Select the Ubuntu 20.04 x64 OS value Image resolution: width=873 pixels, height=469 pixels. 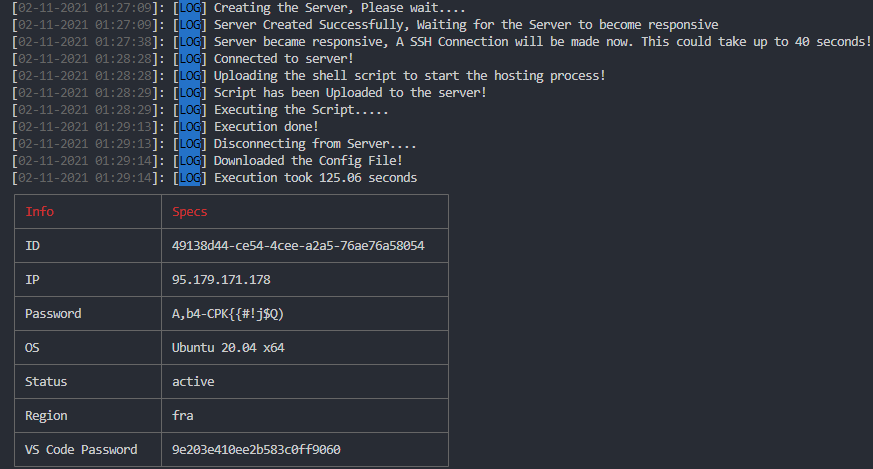click(228, 348)
